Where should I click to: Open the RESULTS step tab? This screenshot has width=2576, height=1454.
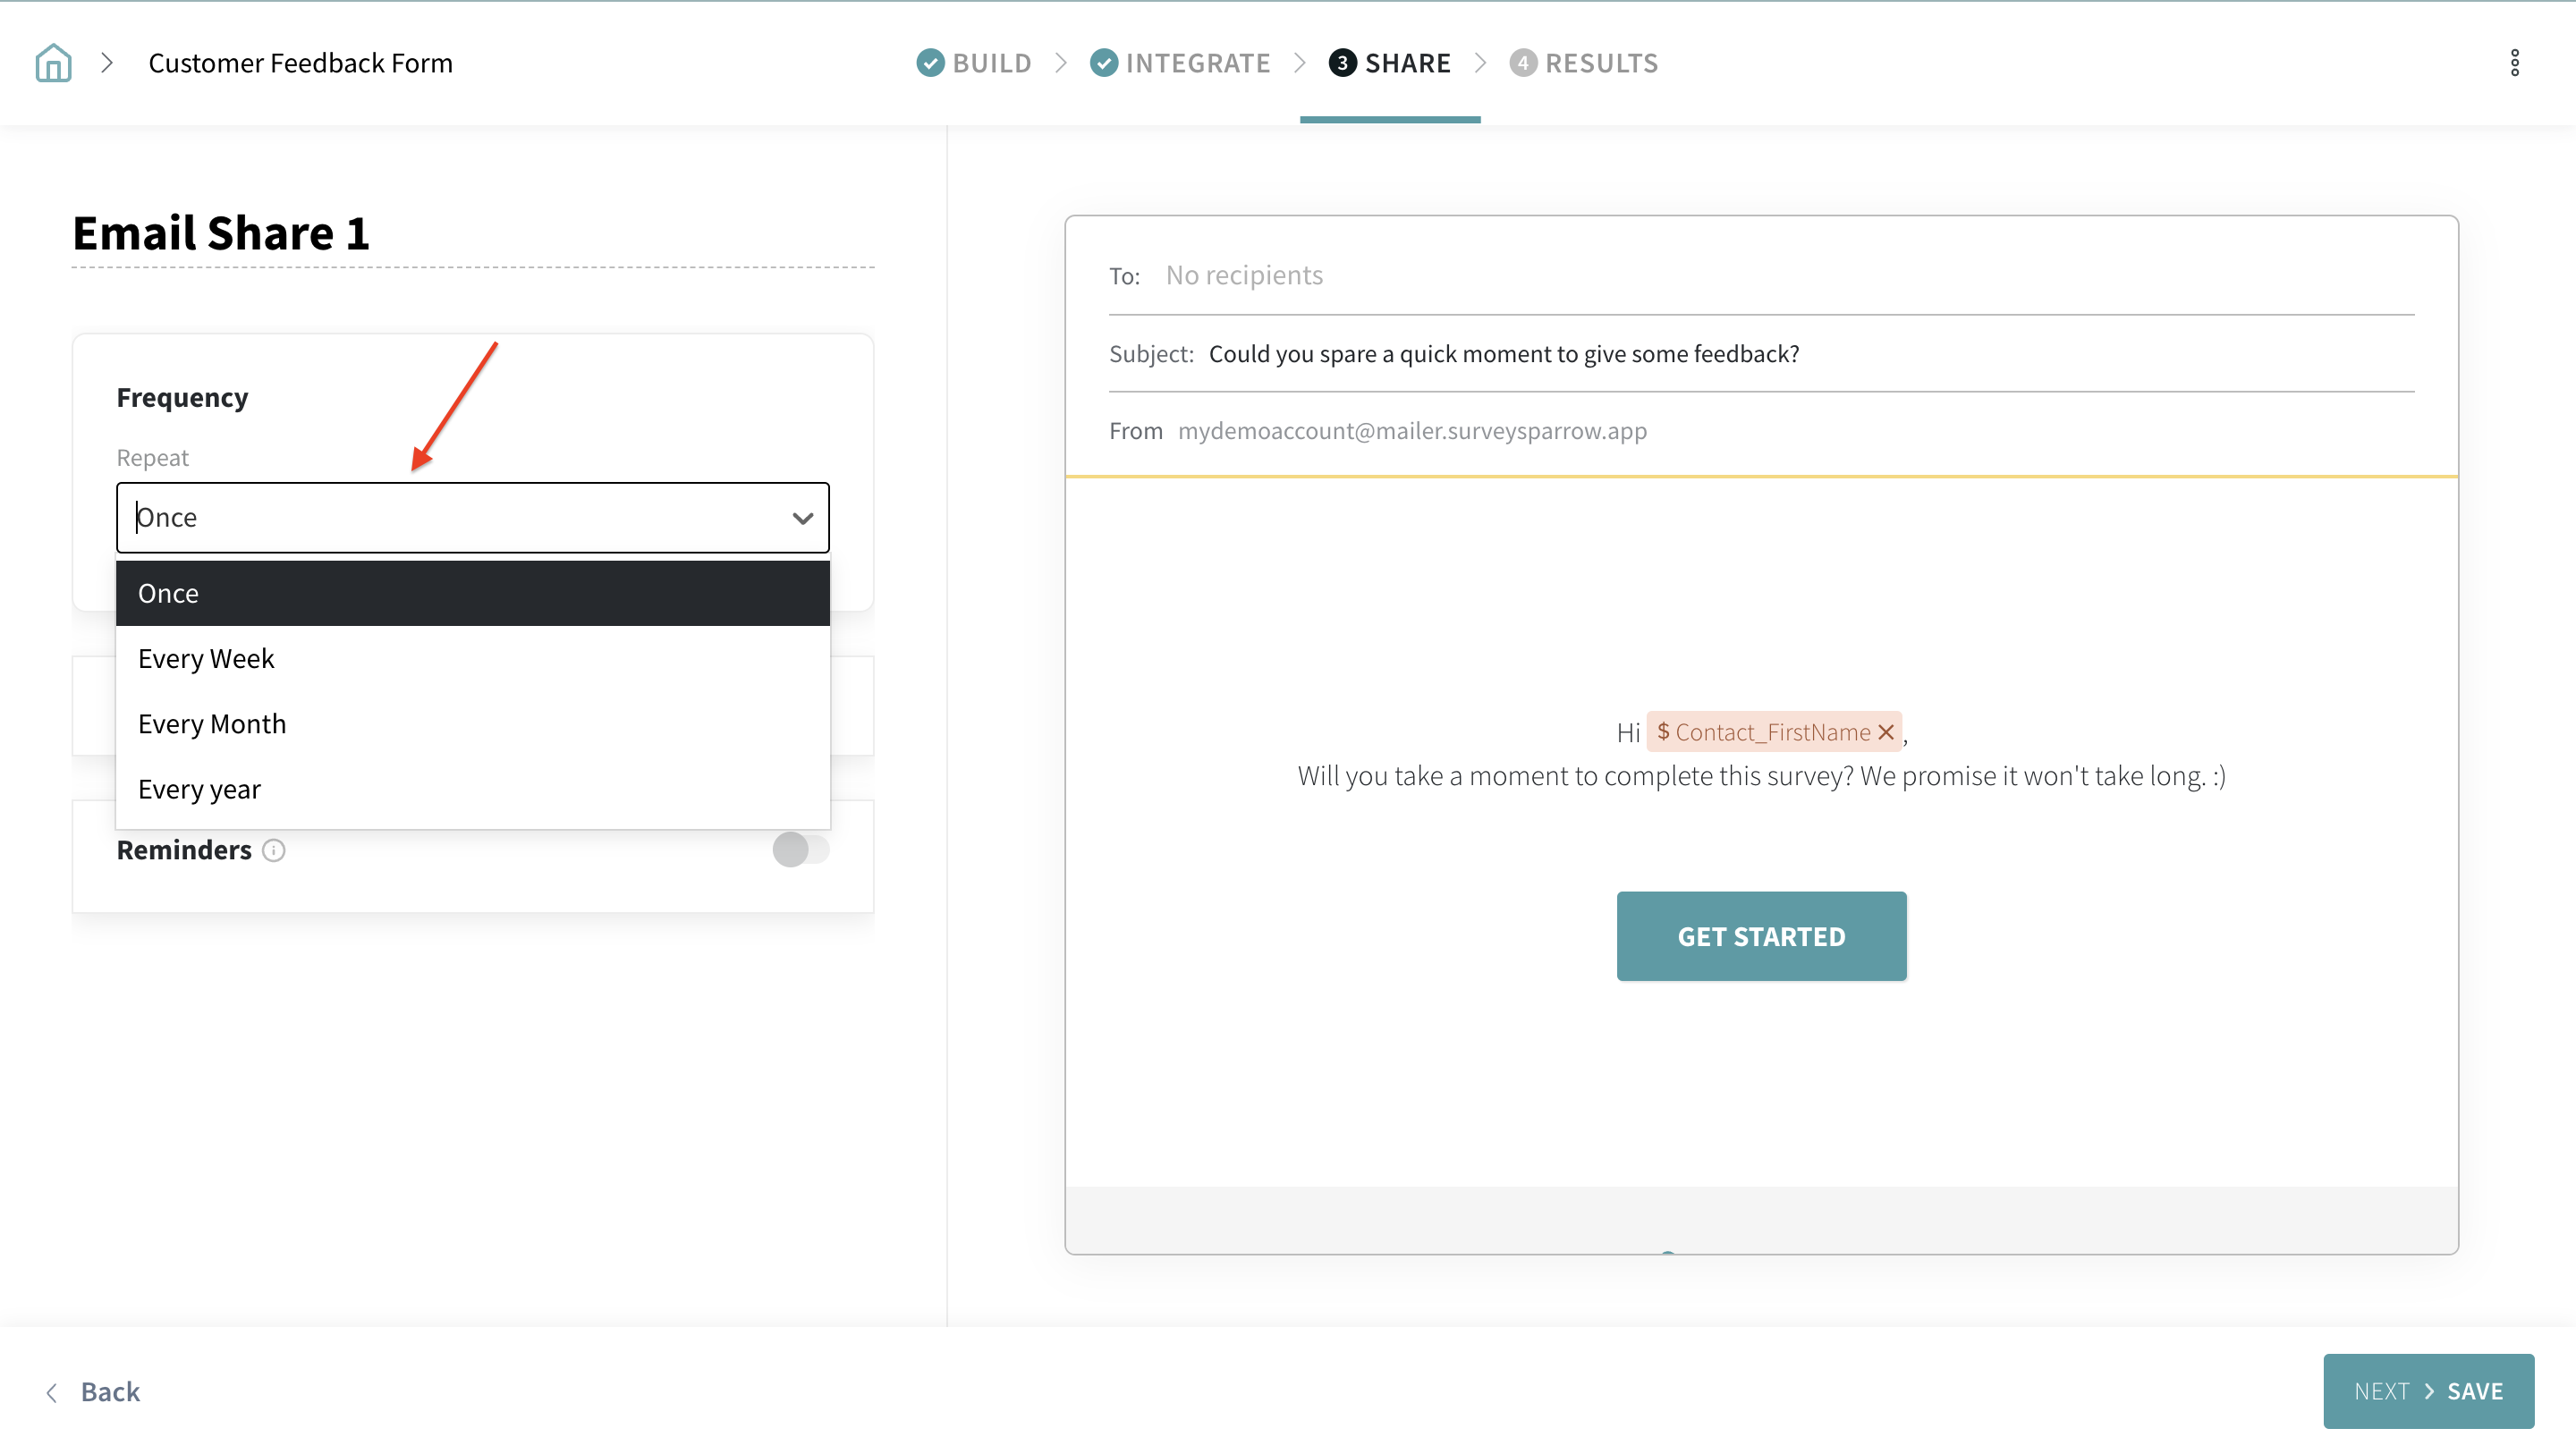click(x=1600, y=63)
